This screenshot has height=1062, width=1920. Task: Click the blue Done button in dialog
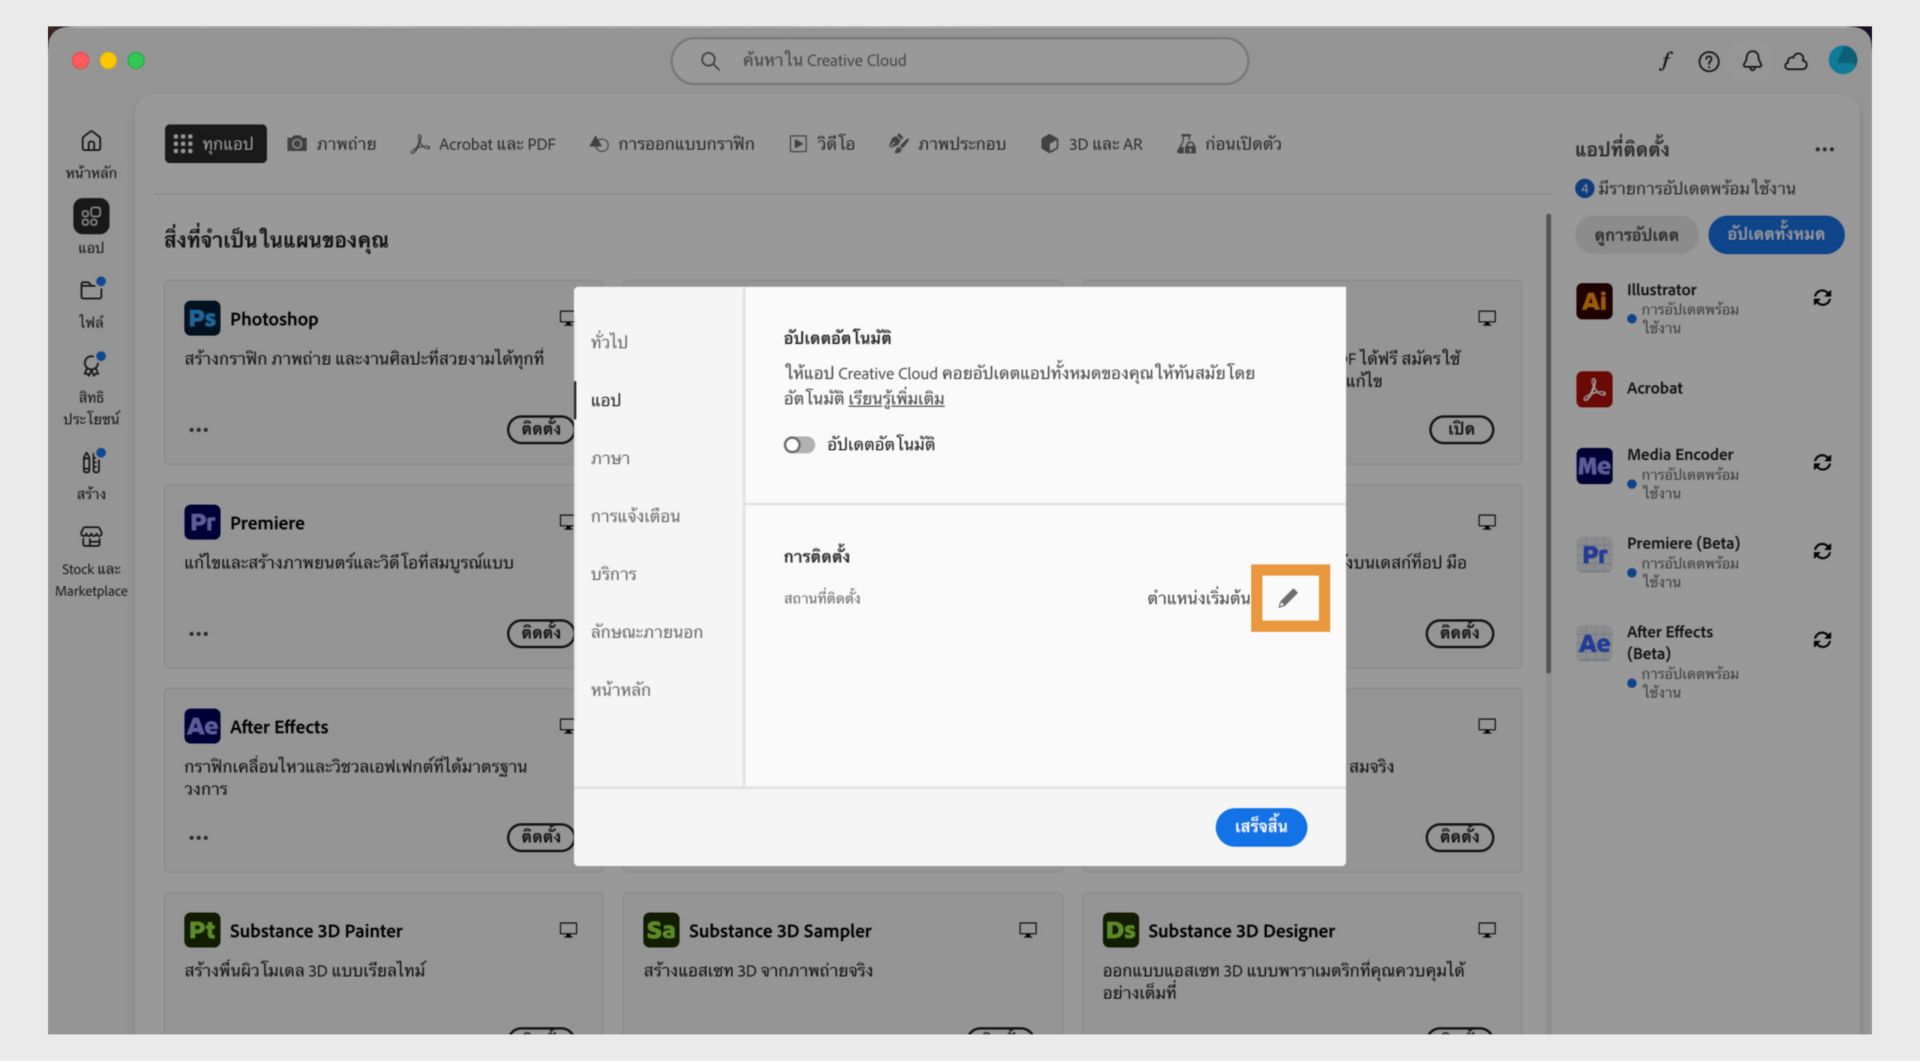click(x=1260, y=827)
